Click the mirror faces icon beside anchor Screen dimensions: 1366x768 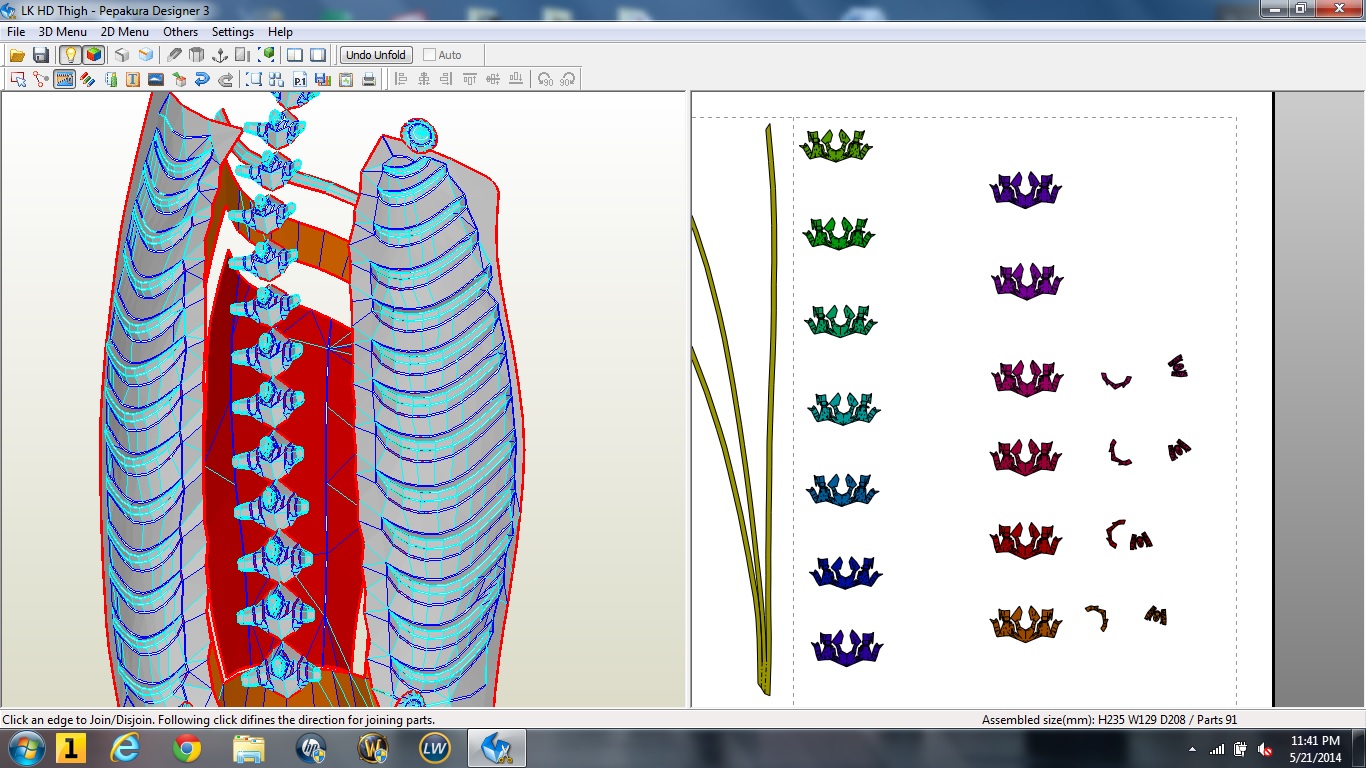pos(242,55)
